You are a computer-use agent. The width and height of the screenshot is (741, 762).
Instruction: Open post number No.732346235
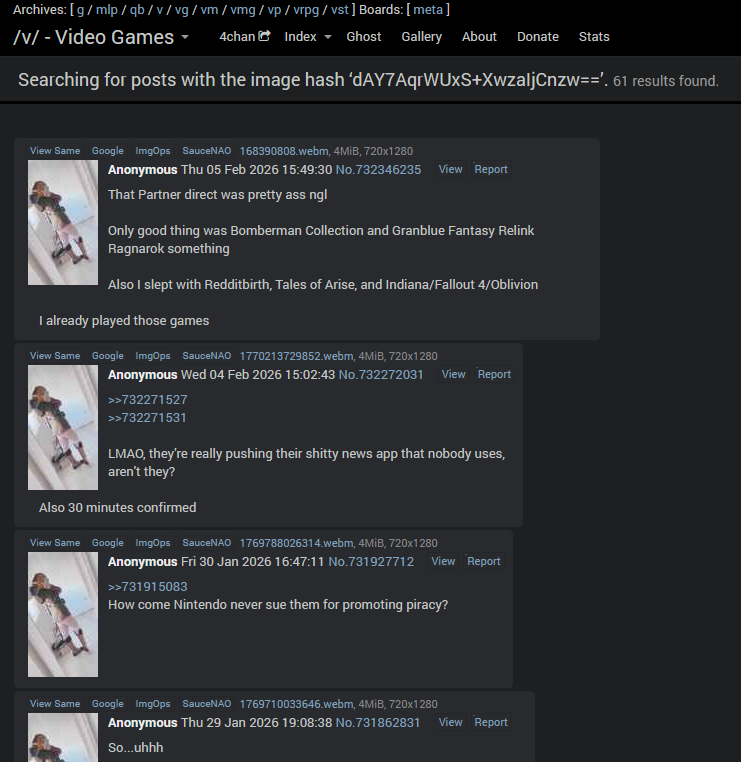379,170
